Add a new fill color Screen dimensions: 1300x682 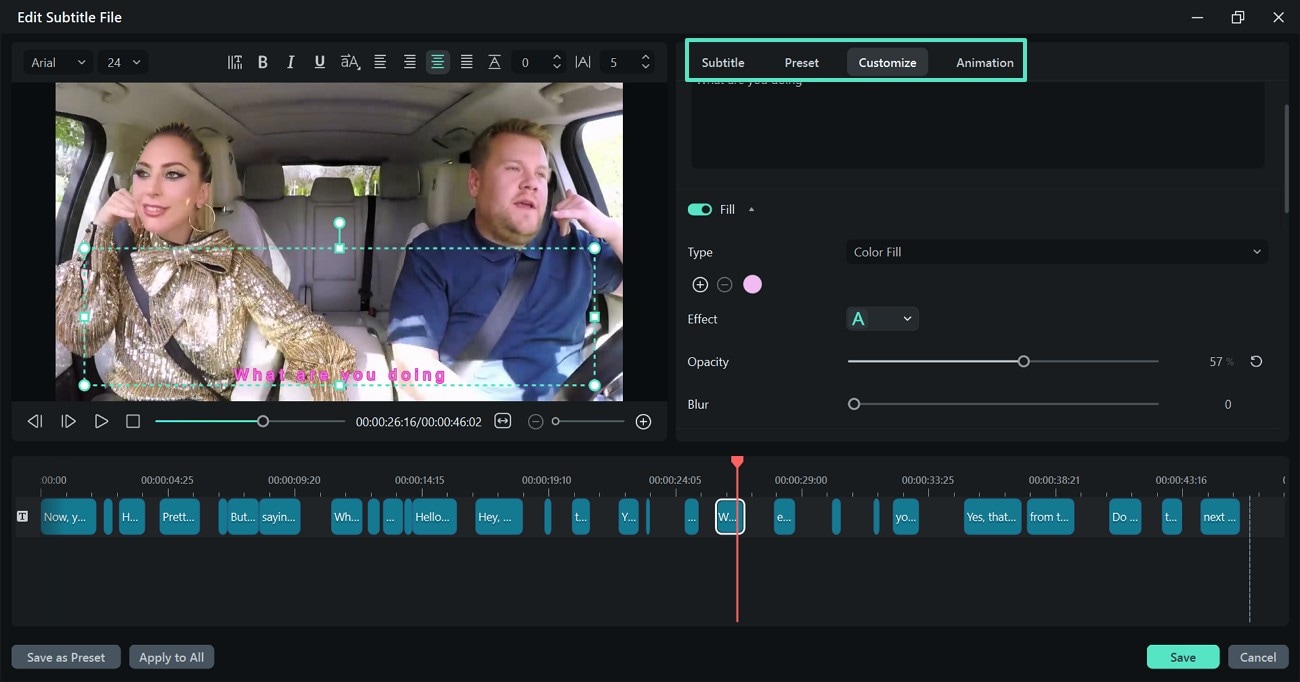pyautogui.click(x=700, y=284)
